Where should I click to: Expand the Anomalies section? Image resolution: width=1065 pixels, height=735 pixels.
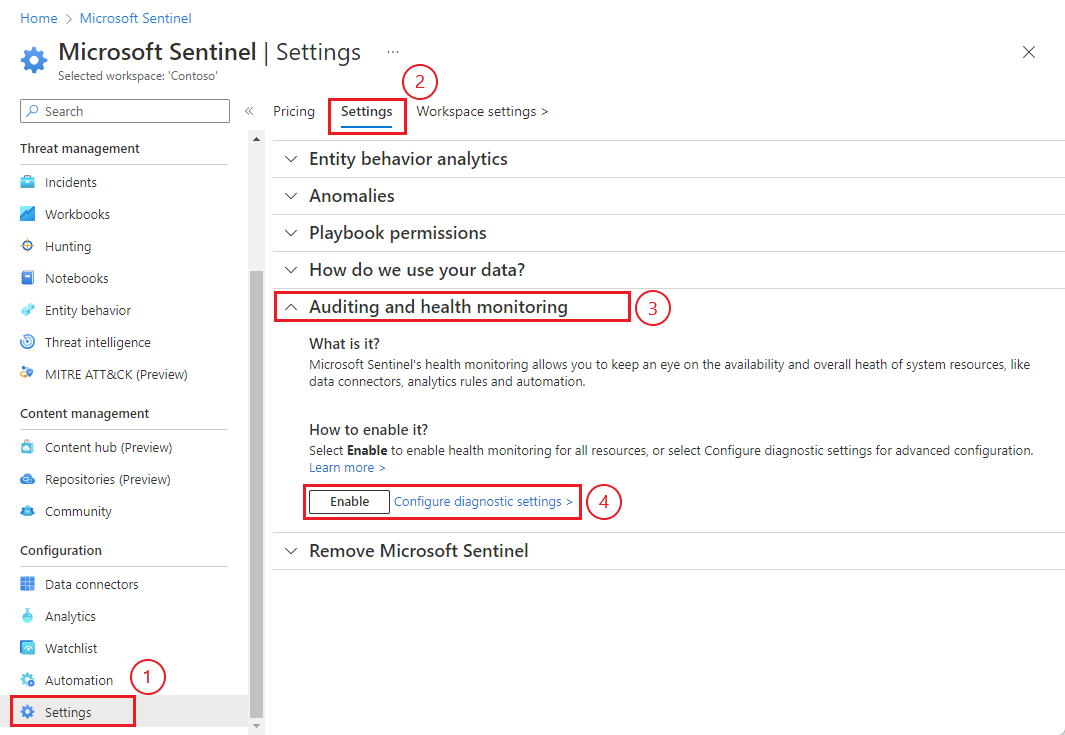click(x=291, y=196)
